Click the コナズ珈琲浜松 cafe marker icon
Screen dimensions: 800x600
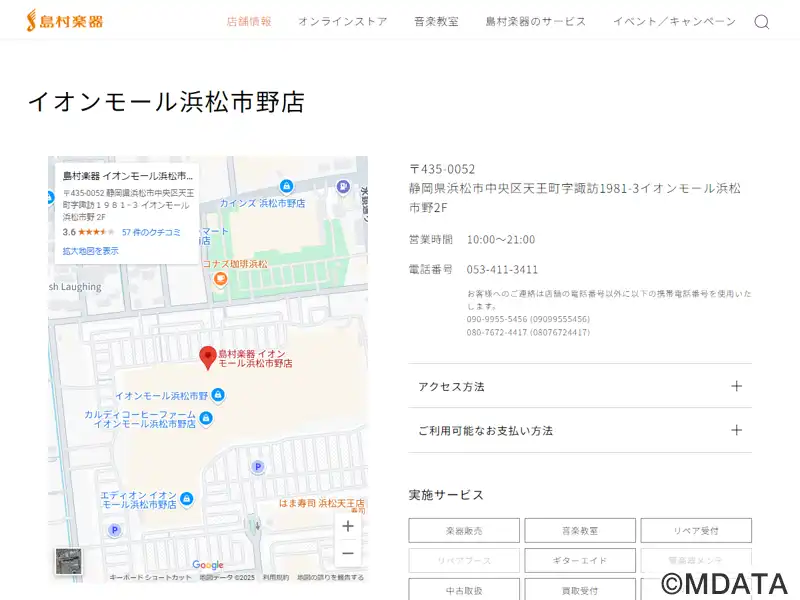(x=220, y=279)
